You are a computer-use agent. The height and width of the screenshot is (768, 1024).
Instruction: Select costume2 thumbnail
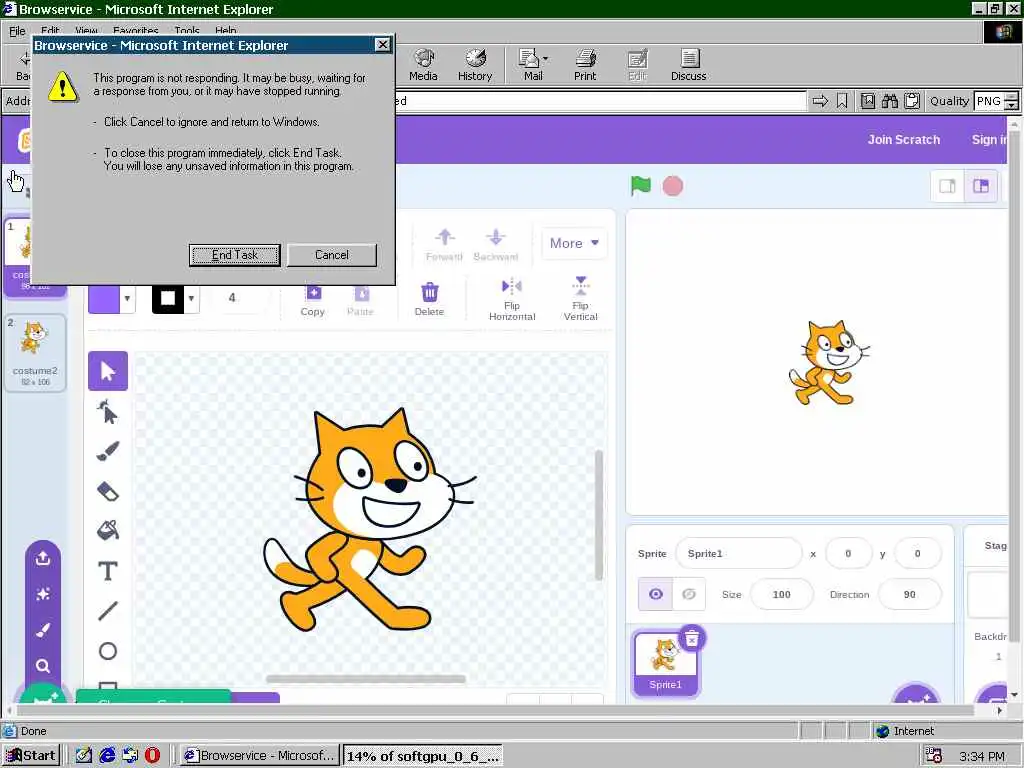pos(35,353)
